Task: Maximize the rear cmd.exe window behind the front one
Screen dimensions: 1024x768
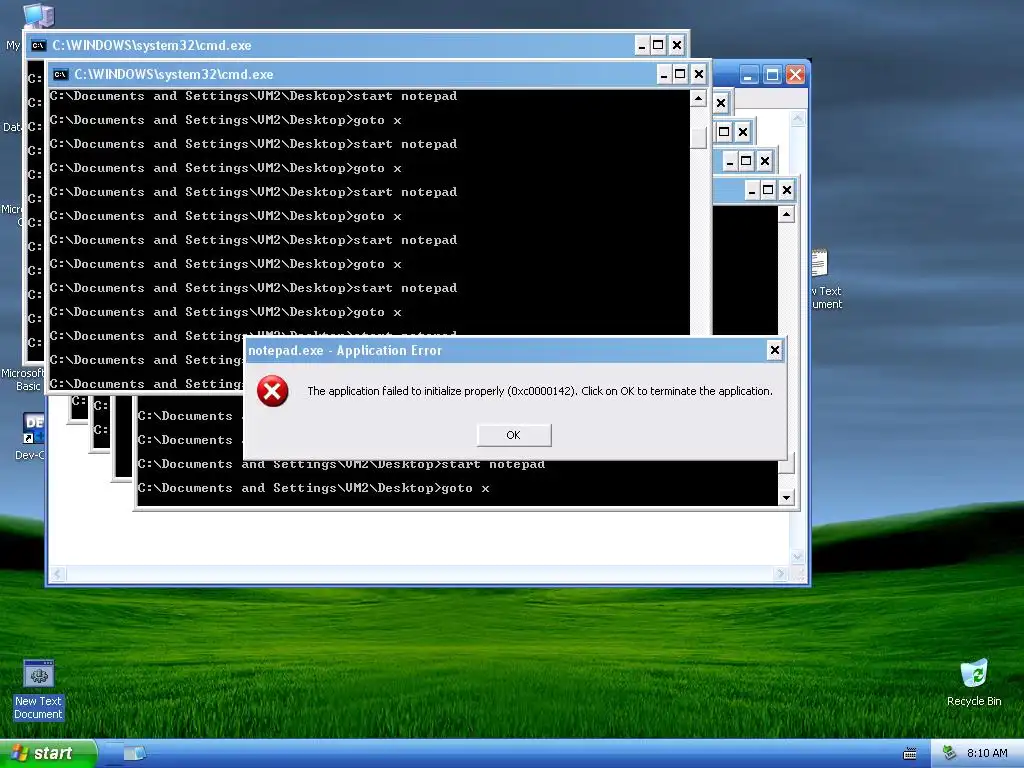Action: pyautogui.click(x=658, y=45)
